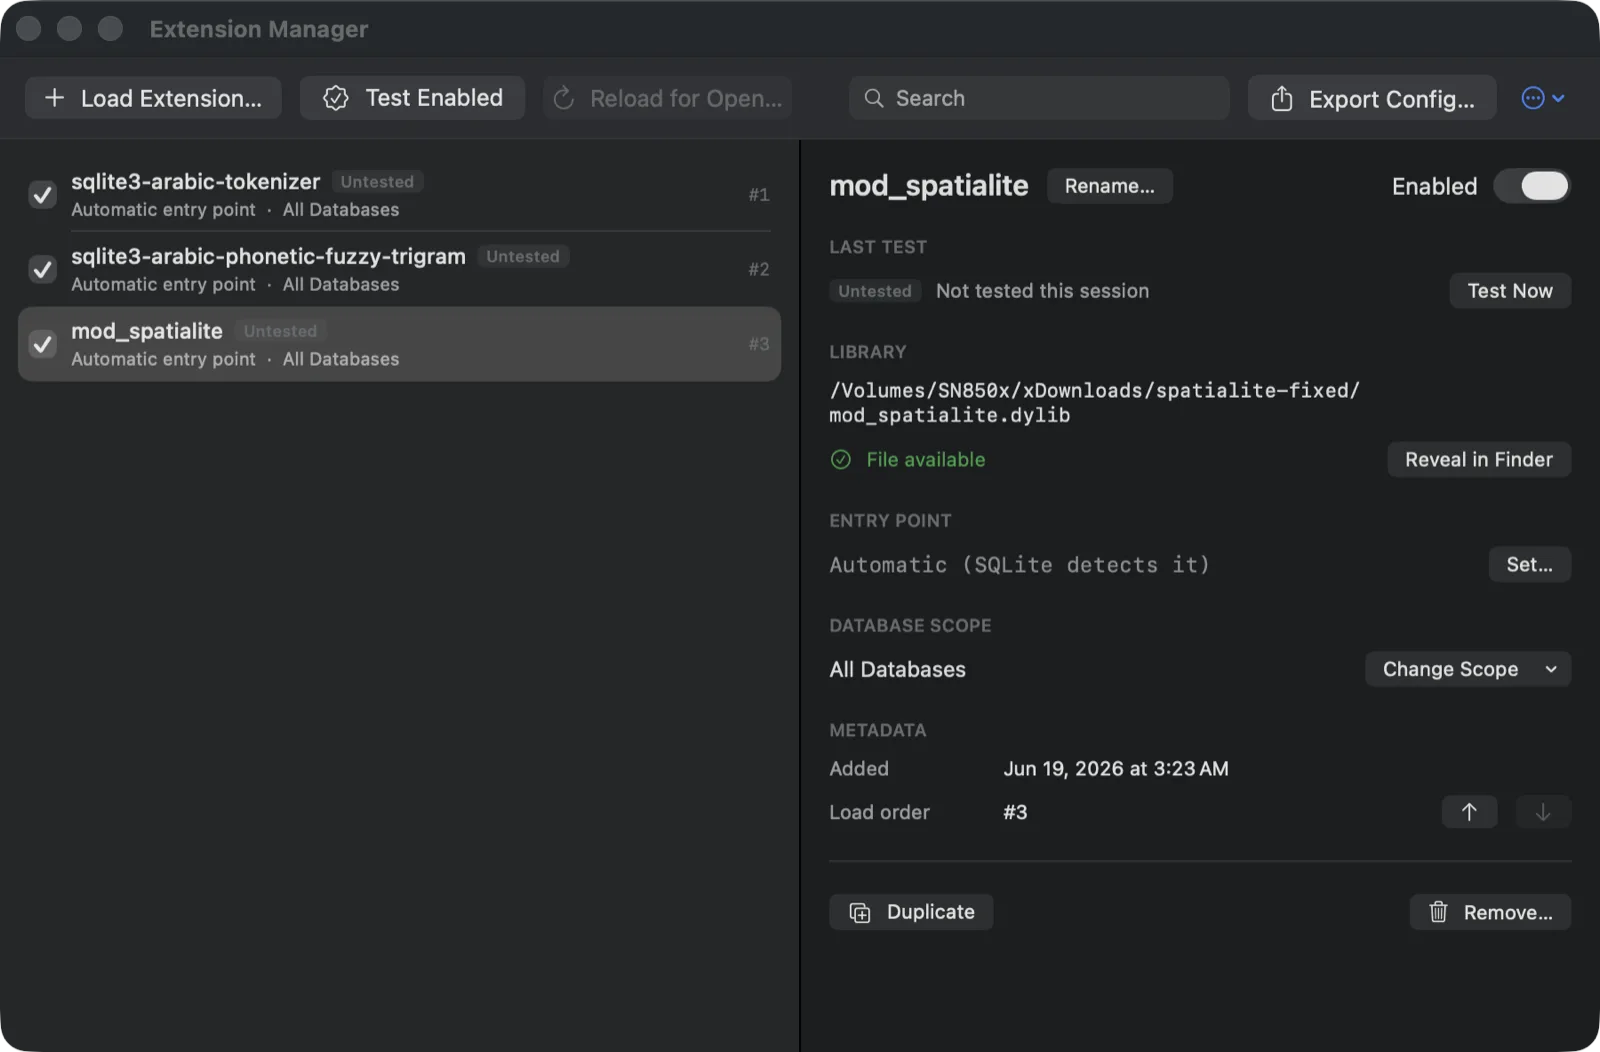1600x1052 pixels.
Task: Toggle the Enabled switch off
Action: [x=1532, y=186]
